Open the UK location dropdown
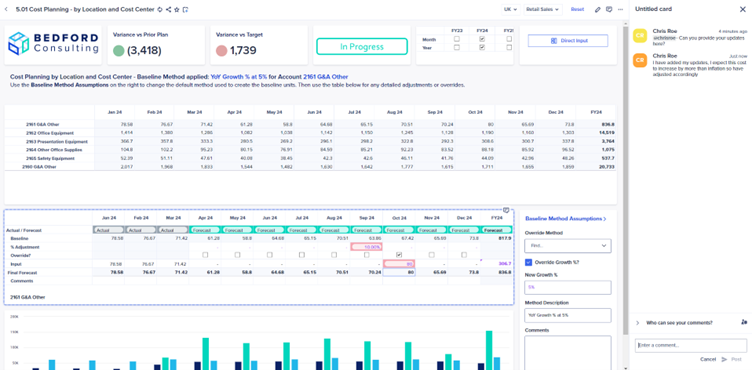The image size is (752, 370). click(x=511, y=9)
